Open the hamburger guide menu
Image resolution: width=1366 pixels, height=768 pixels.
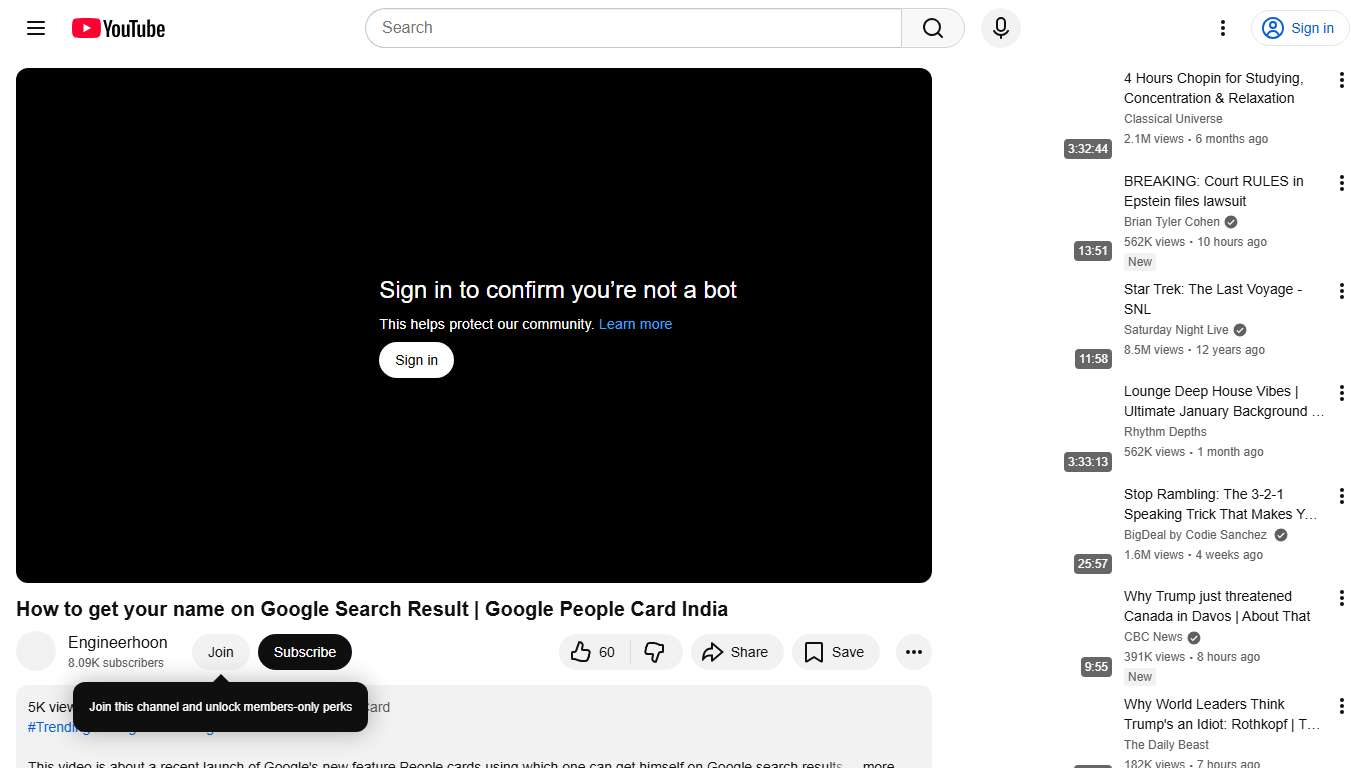tap(35, 28)
